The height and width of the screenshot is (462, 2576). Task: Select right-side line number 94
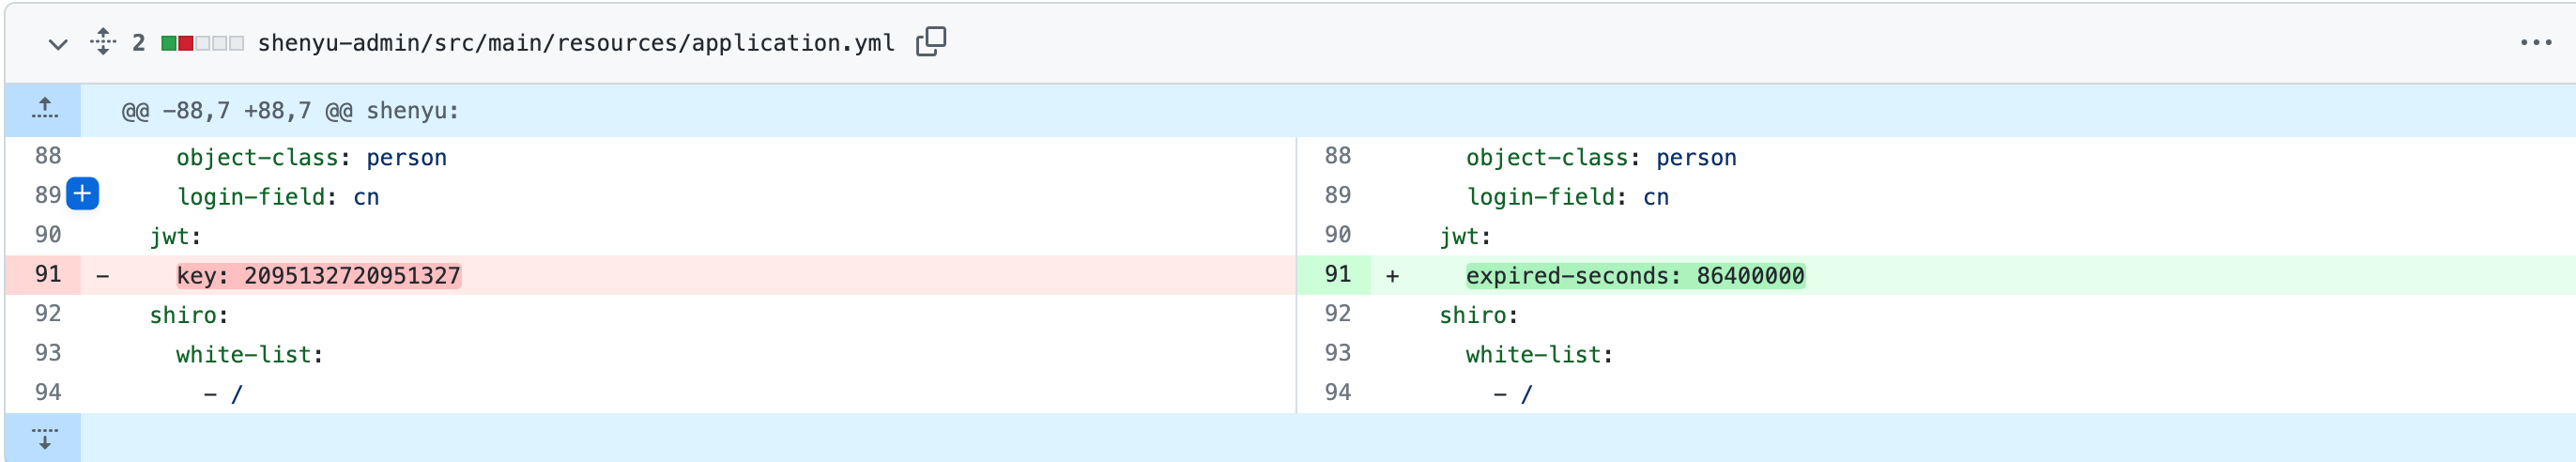pyautogui.click(x=1337, y=393)
